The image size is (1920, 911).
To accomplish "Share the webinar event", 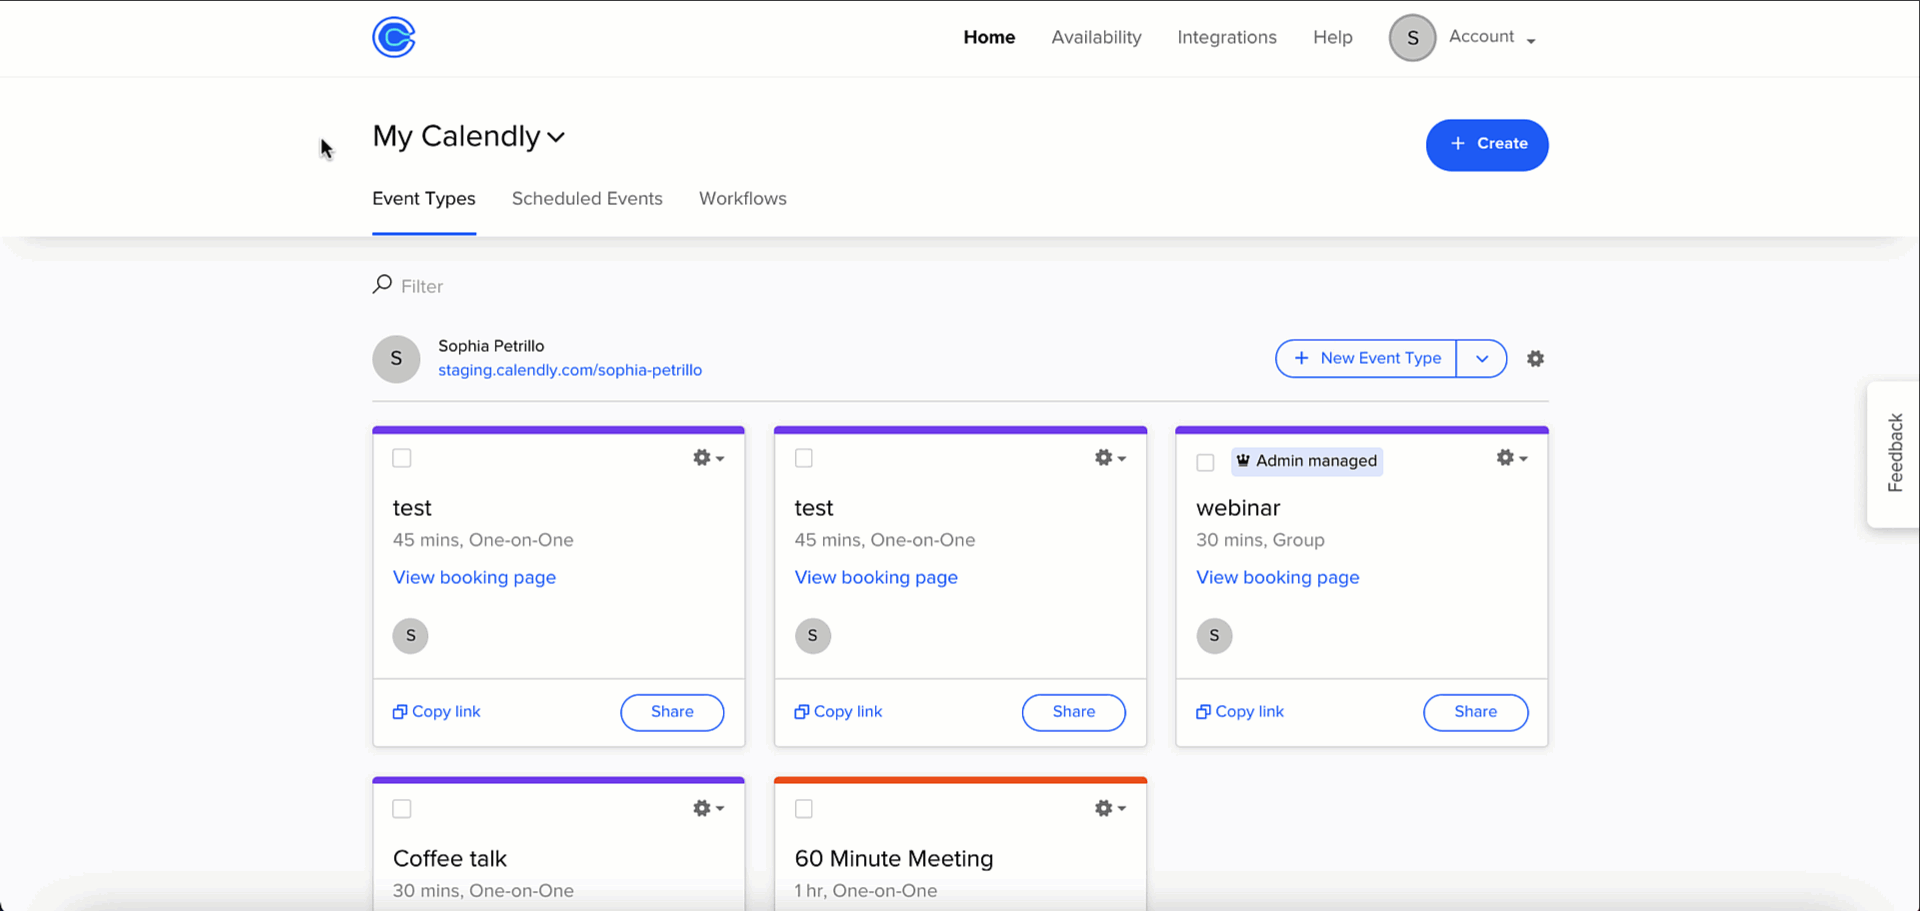I will pyautogui.click(x=1476, y=712).
